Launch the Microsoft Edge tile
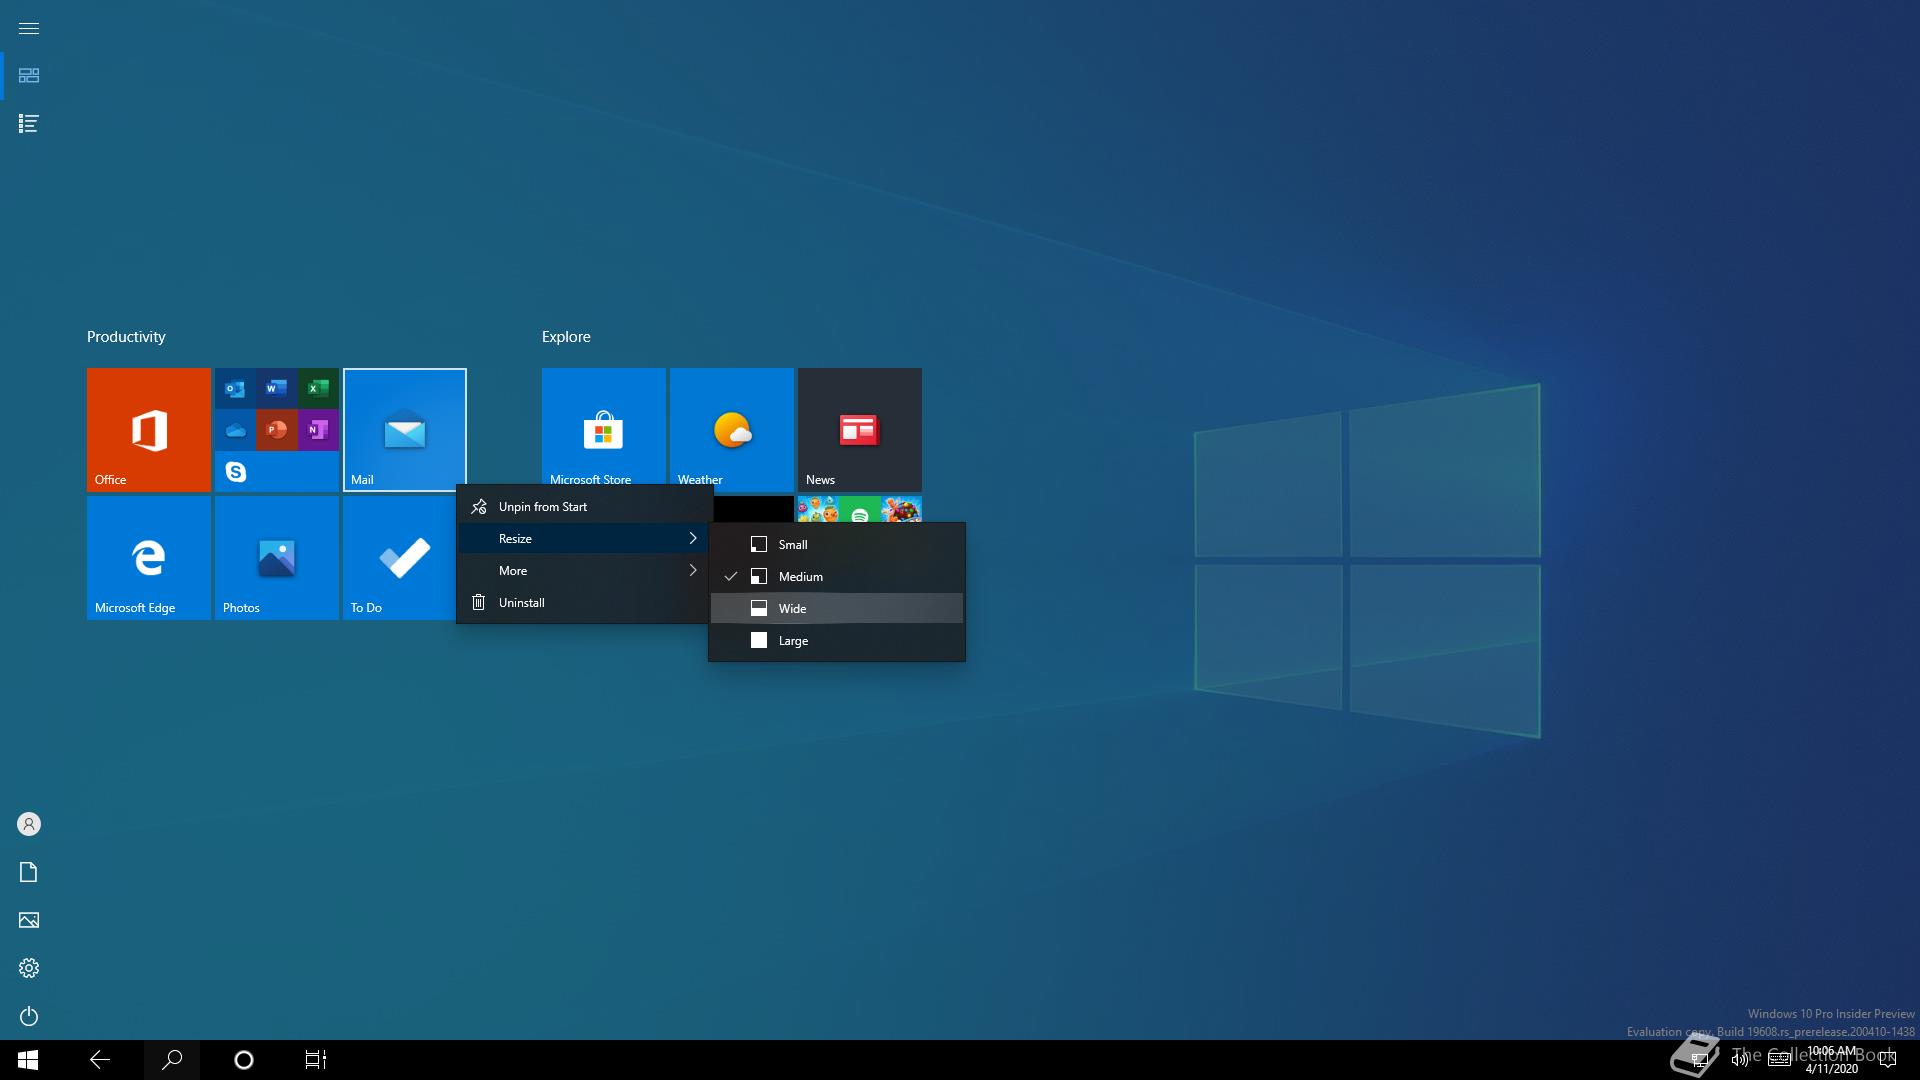 [x=149, y=558]
